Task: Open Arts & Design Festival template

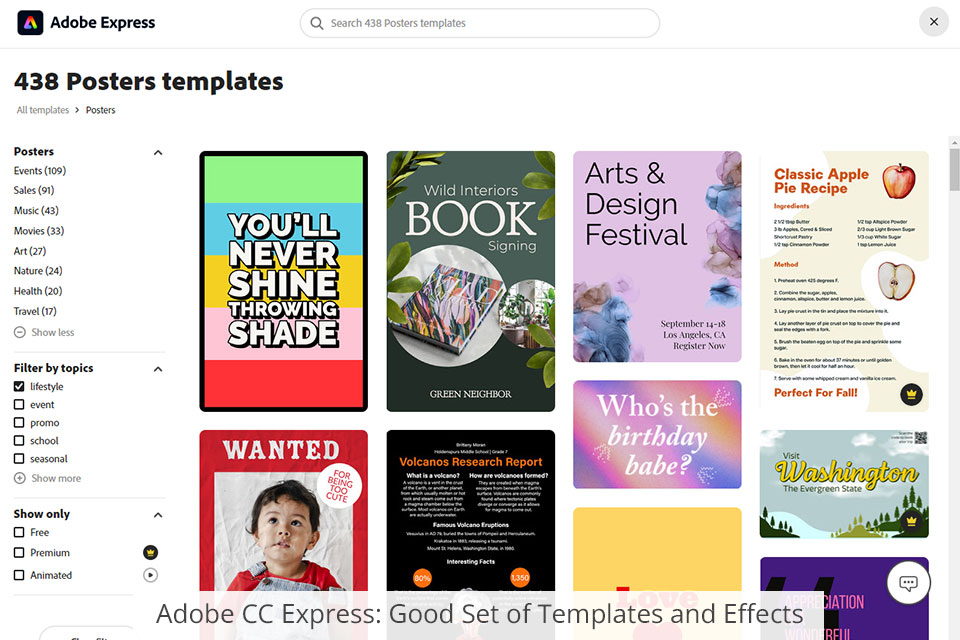Action: tap(658, 257)
